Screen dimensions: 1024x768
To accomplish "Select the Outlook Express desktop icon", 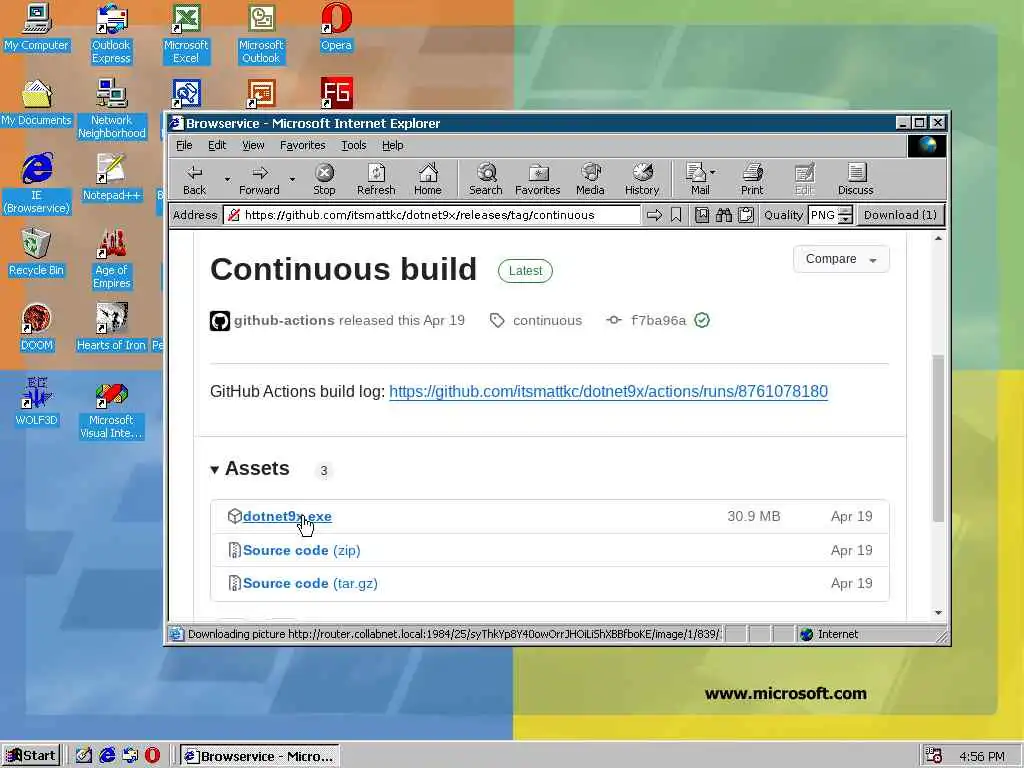I will click(111, 33).
